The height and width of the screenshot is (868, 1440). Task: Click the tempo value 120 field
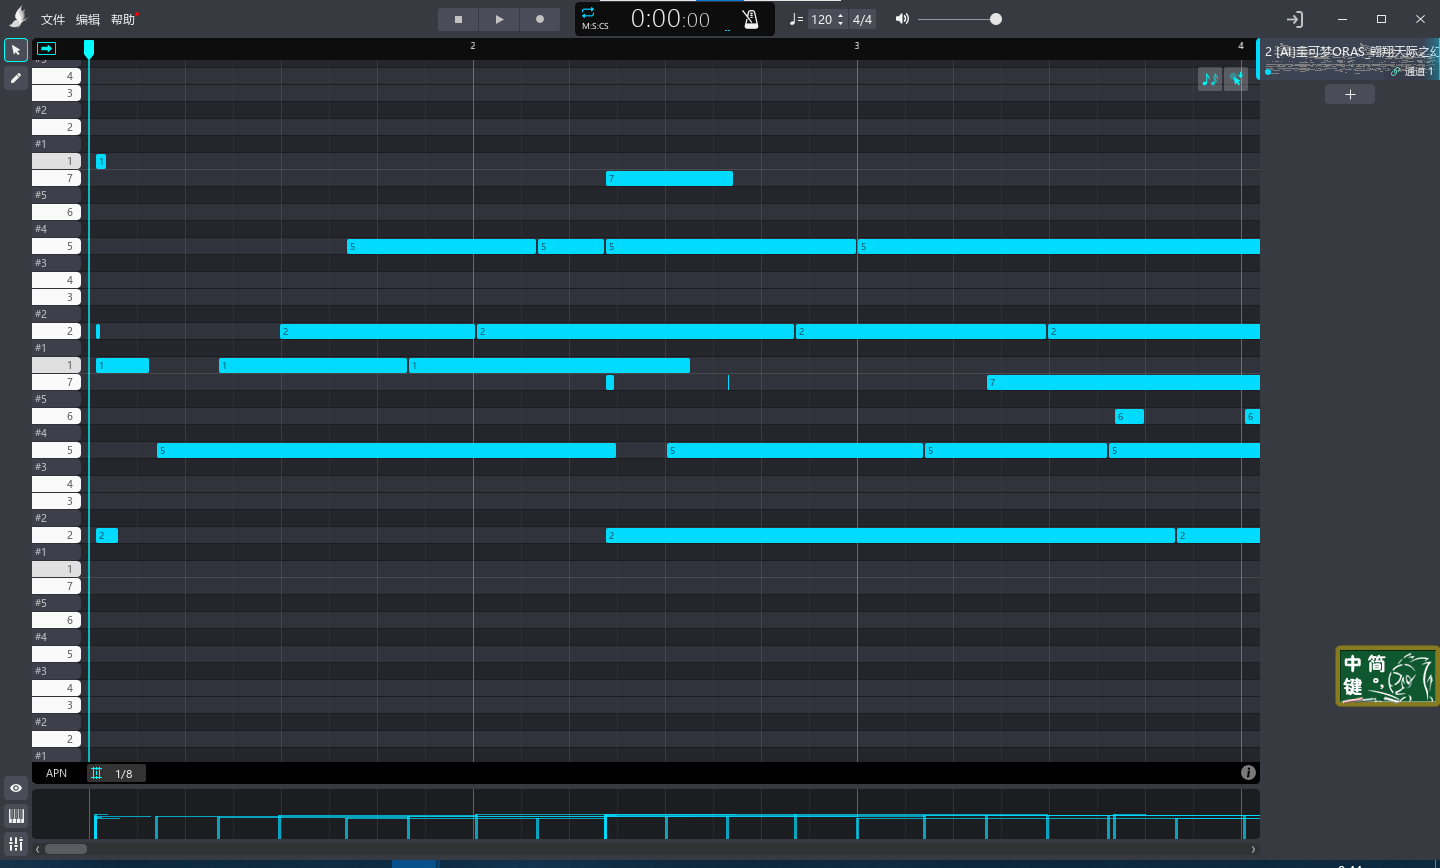click(x=821, y=19)
